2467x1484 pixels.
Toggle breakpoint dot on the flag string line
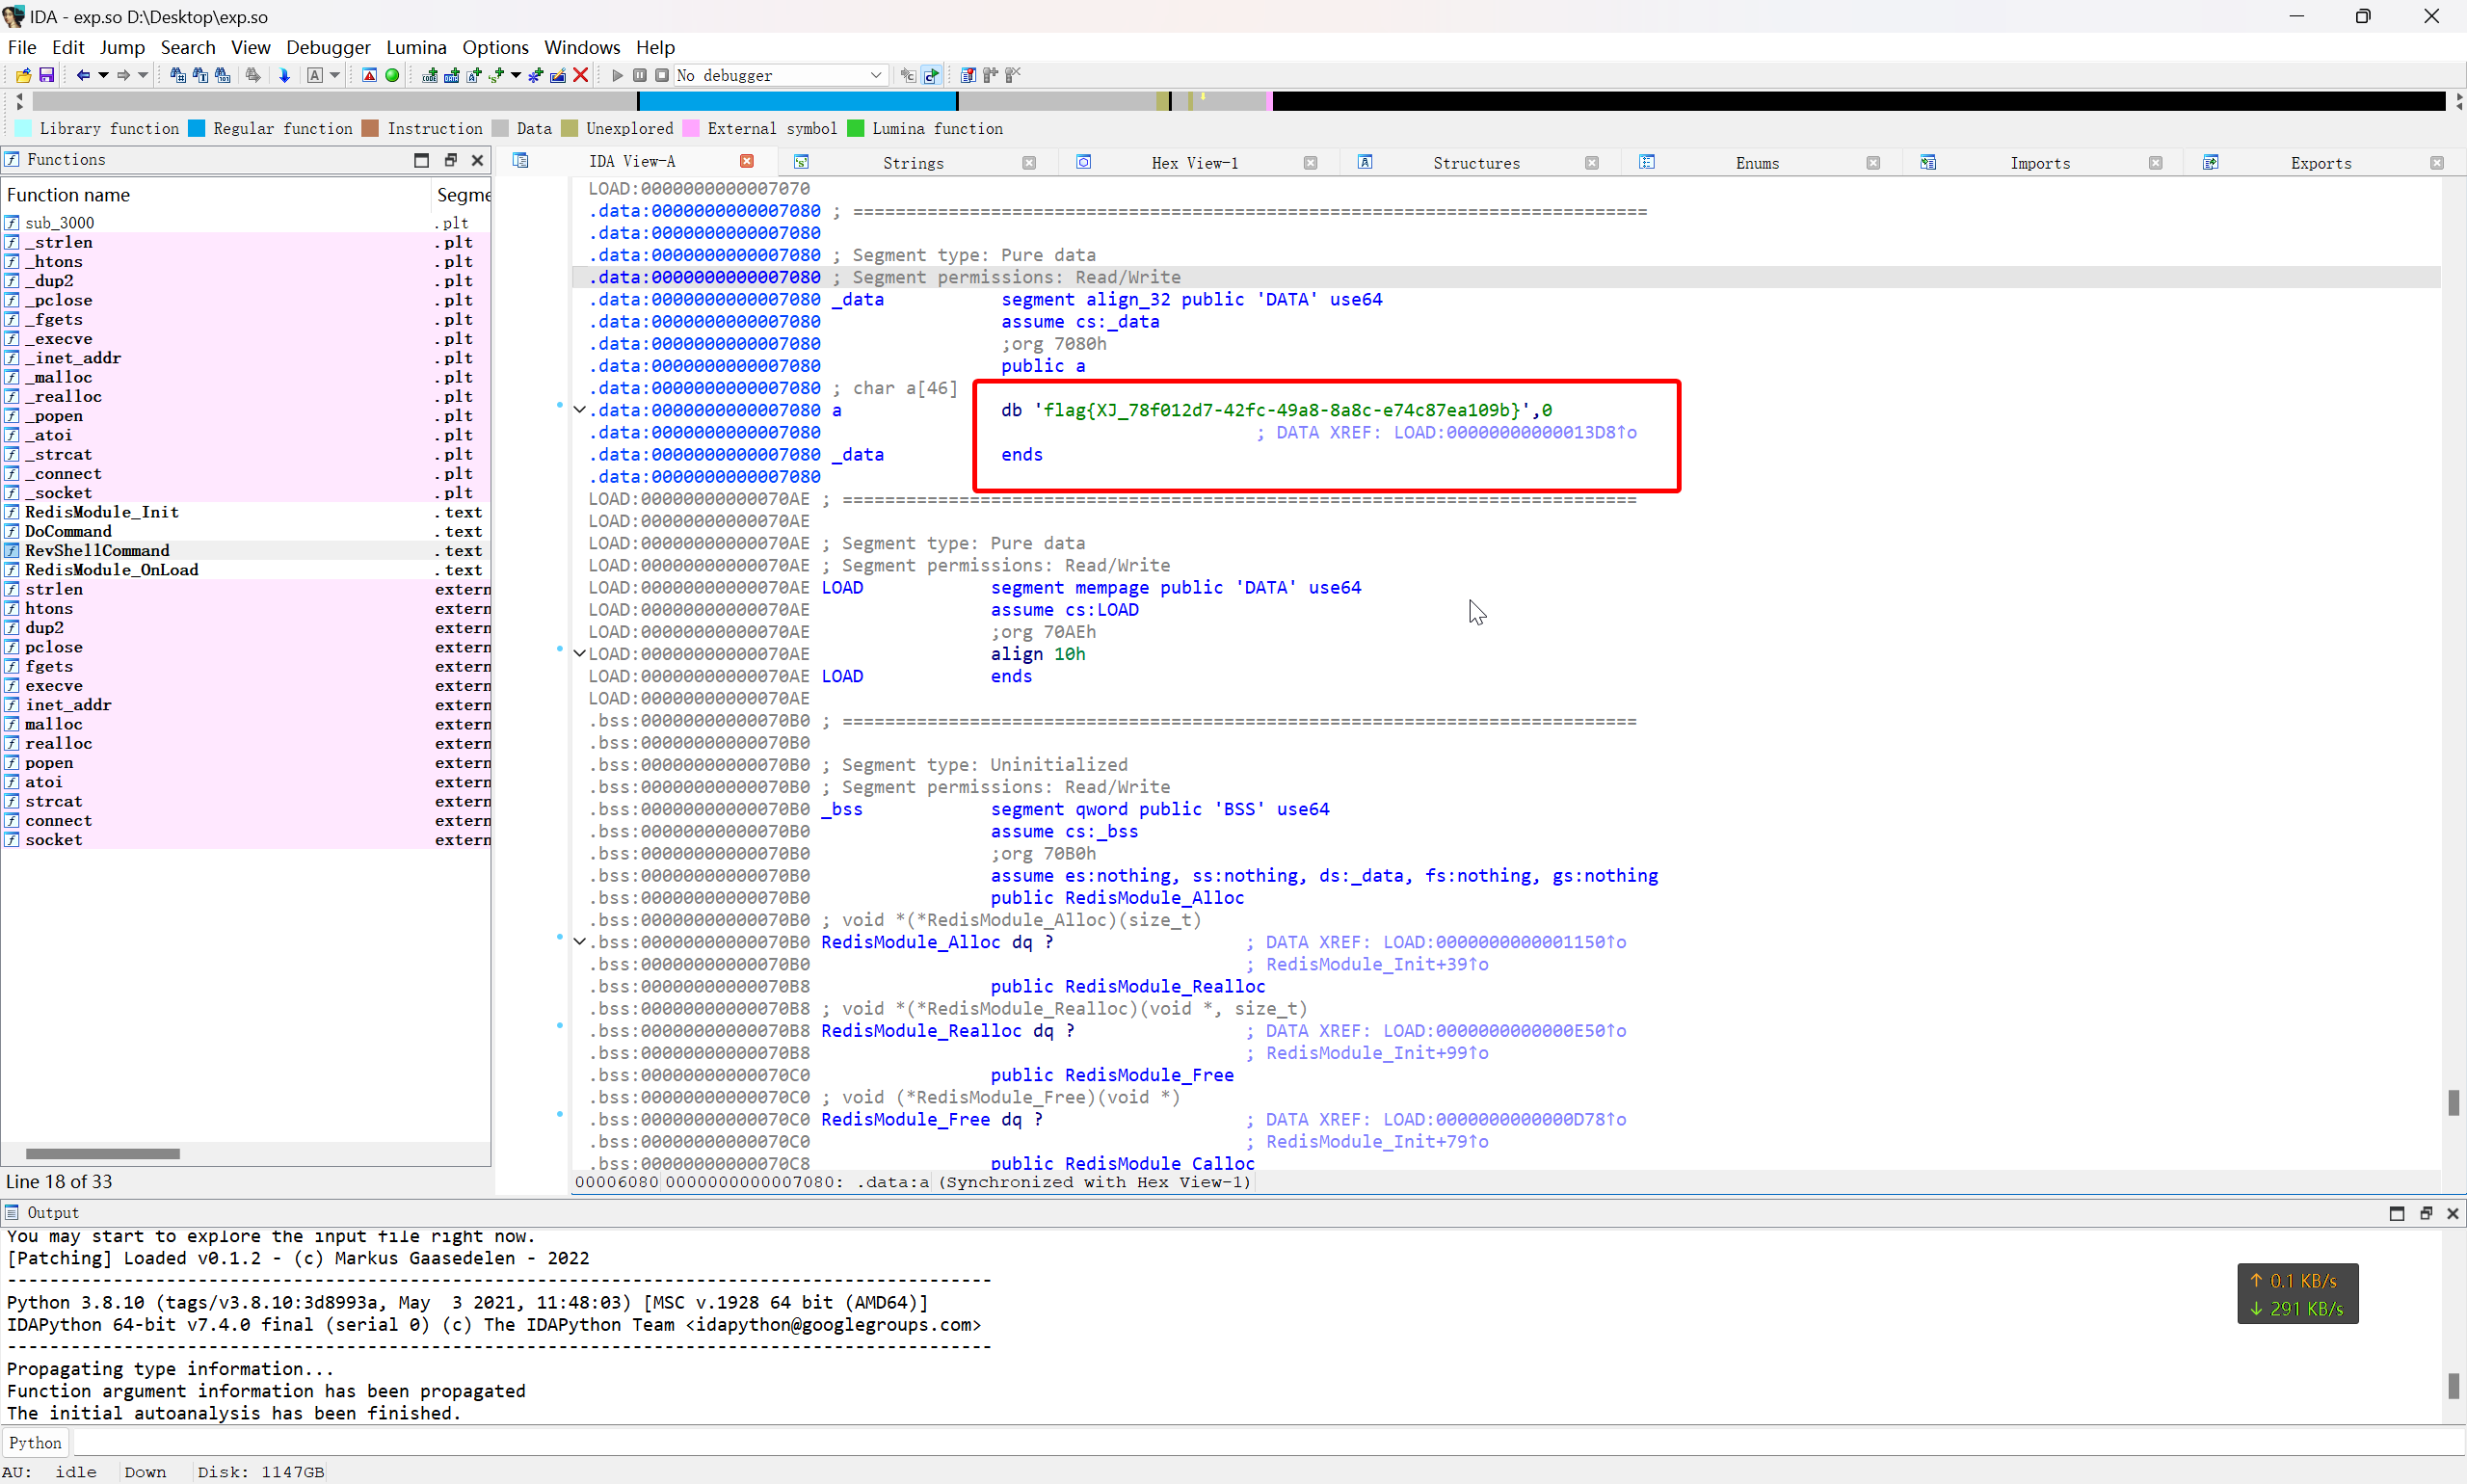[560, 405]
